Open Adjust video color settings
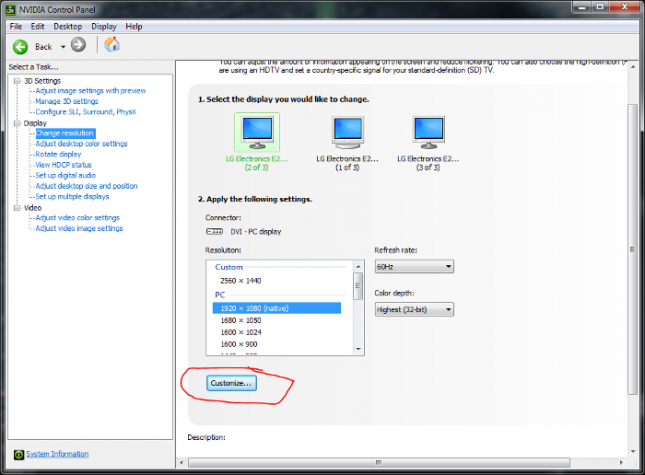This screenshot has height=475, width=645. pyautogui.click(x=77, y=218)
